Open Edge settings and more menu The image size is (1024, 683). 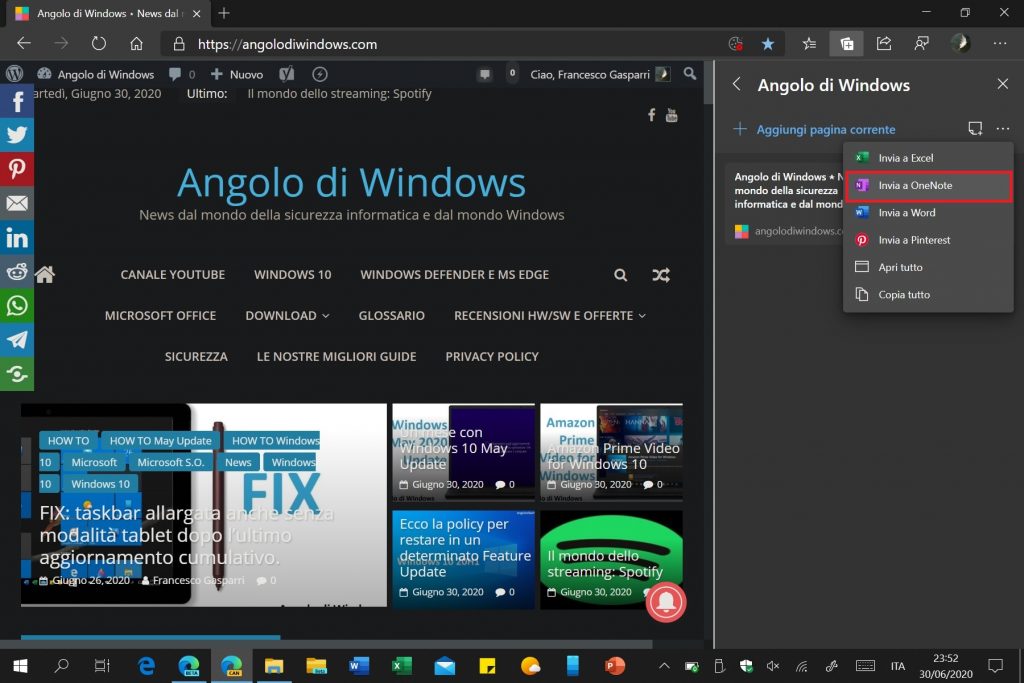[999, 44]
